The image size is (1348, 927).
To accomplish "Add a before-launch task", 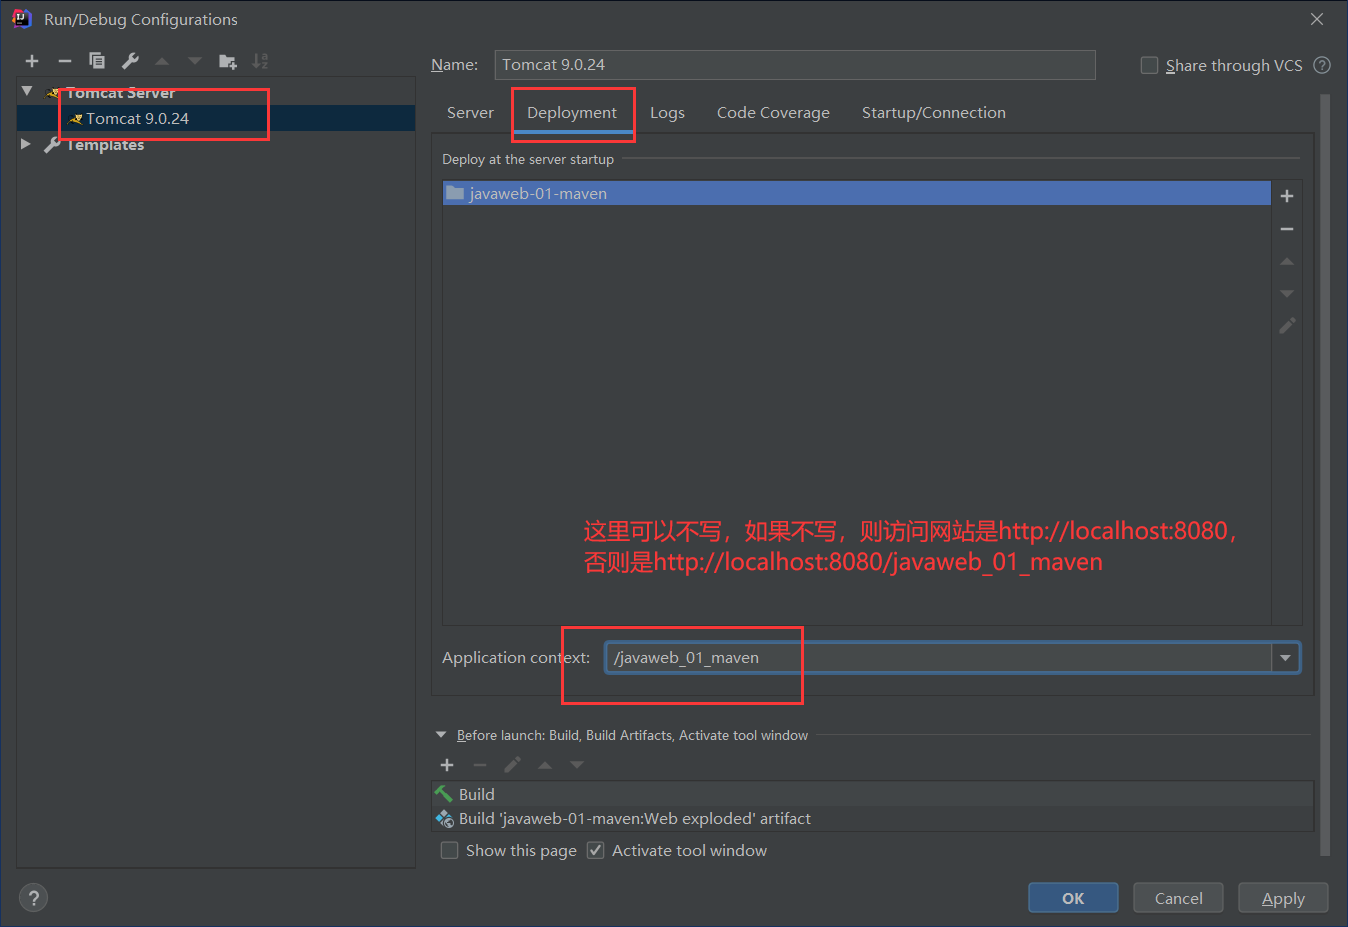I will pyautogui.click(x=447, y=765).
